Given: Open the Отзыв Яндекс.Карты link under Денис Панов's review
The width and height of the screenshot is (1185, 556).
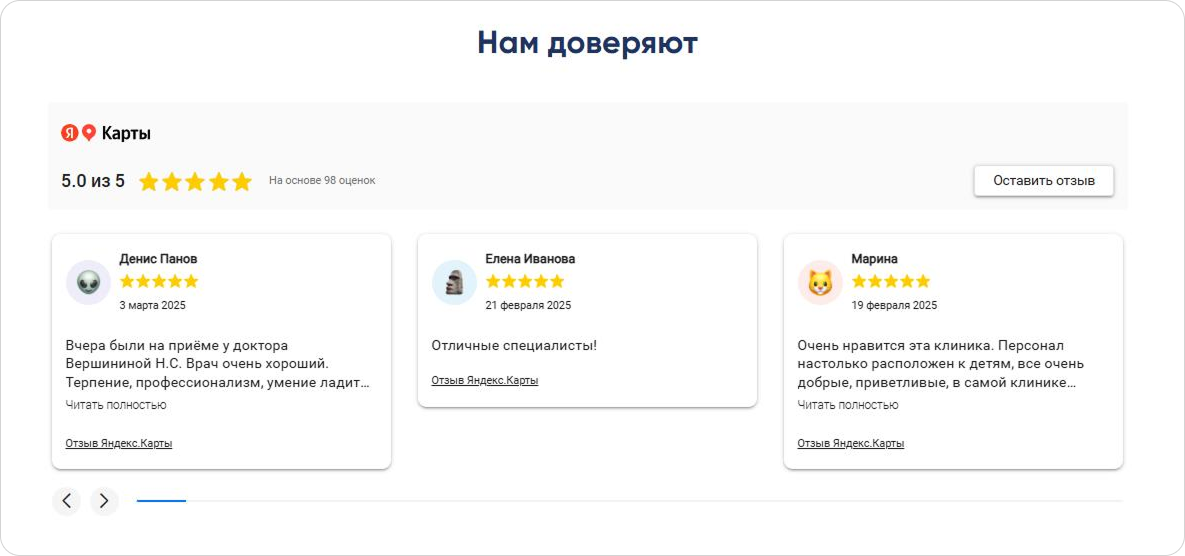Looking at the screenshot, I should [119, 443].
